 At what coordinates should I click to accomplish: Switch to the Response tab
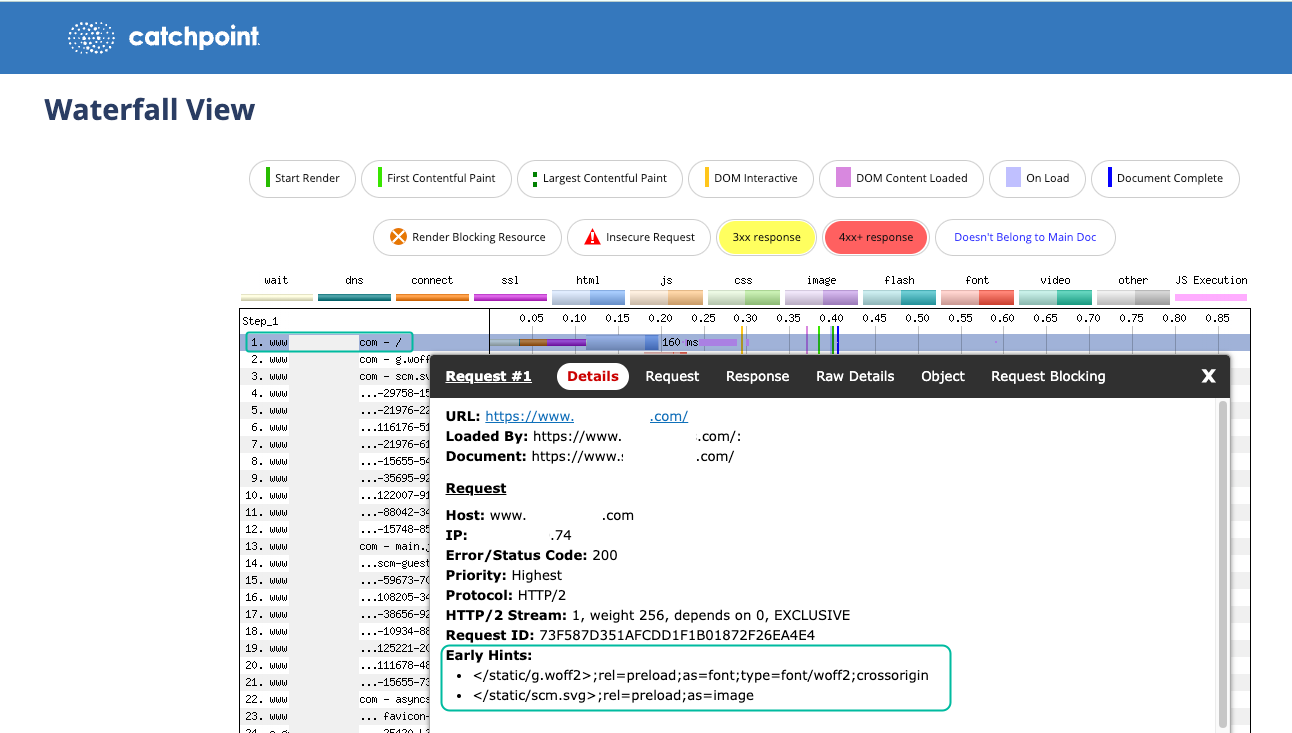point(757,376)
